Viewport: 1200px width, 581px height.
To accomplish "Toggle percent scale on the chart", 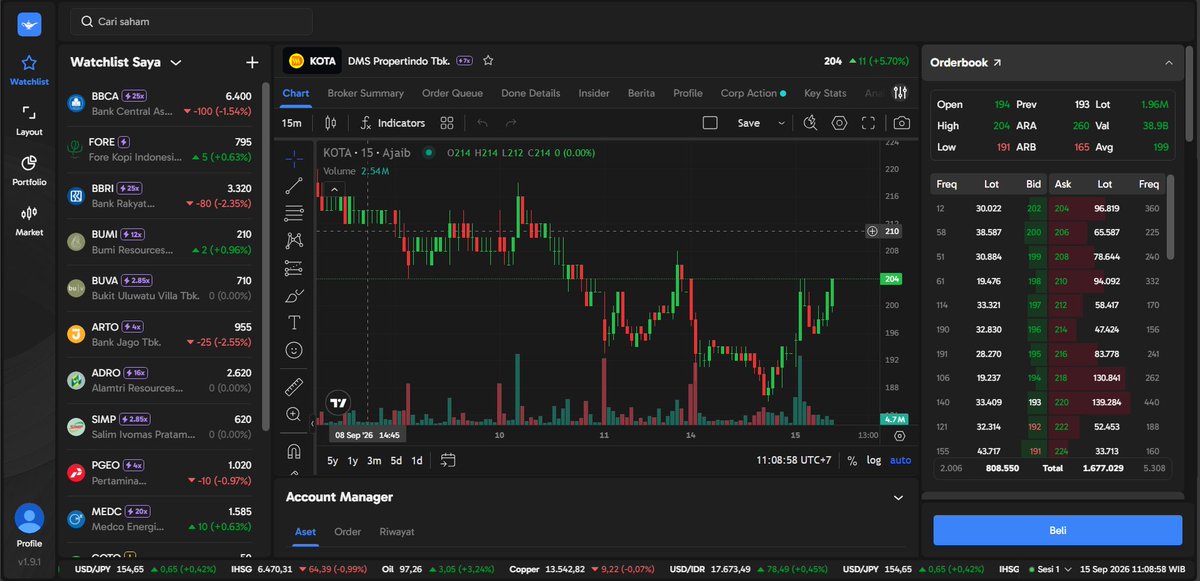I will tap(852, 461).
